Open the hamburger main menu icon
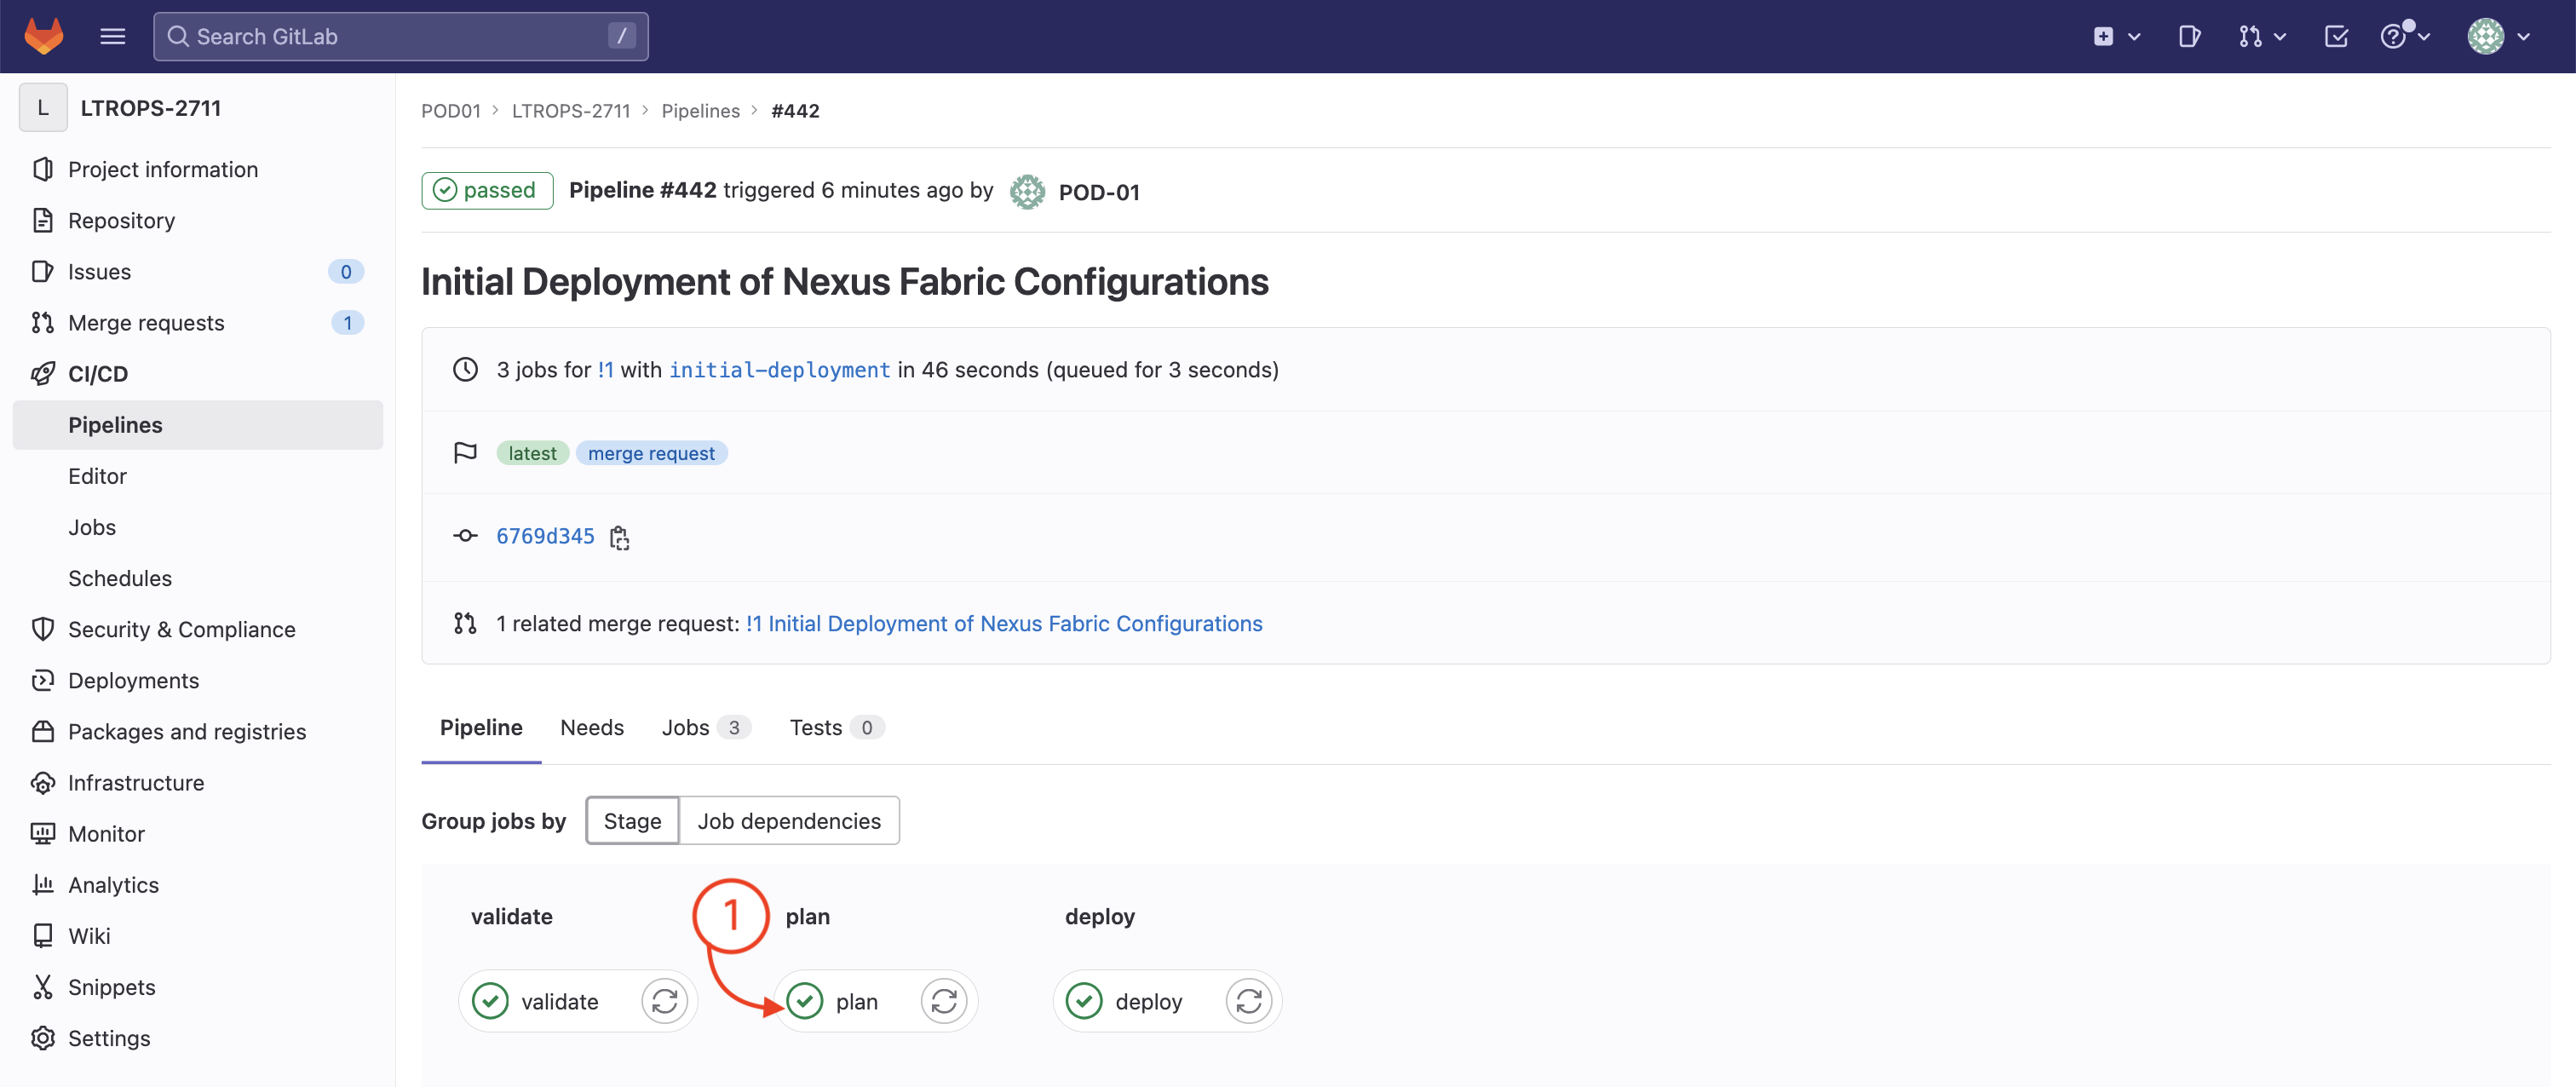The width and height of the screenshot is (2576, 1087). tap(113, 36)
